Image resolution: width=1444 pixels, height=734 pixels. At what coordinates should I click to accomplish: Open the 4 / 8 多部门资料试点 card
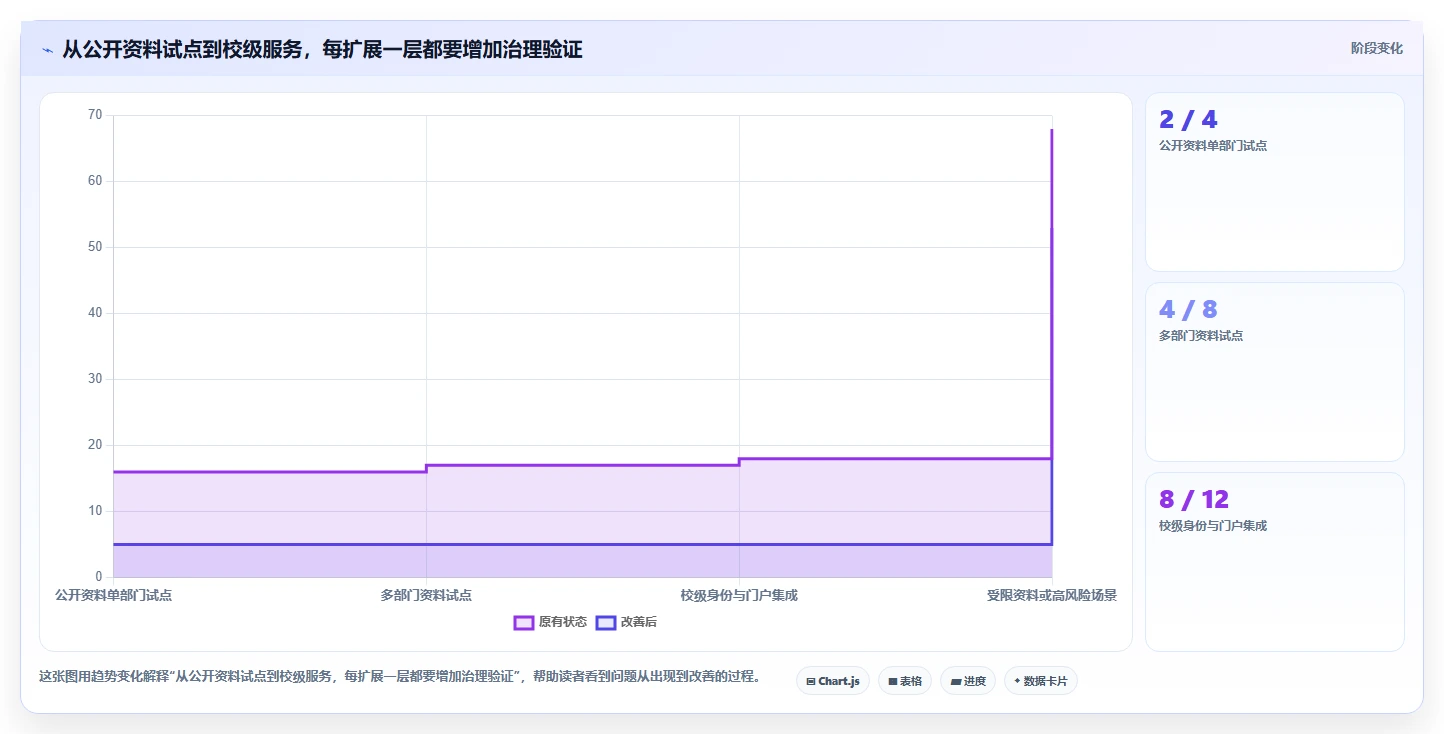1274,372
